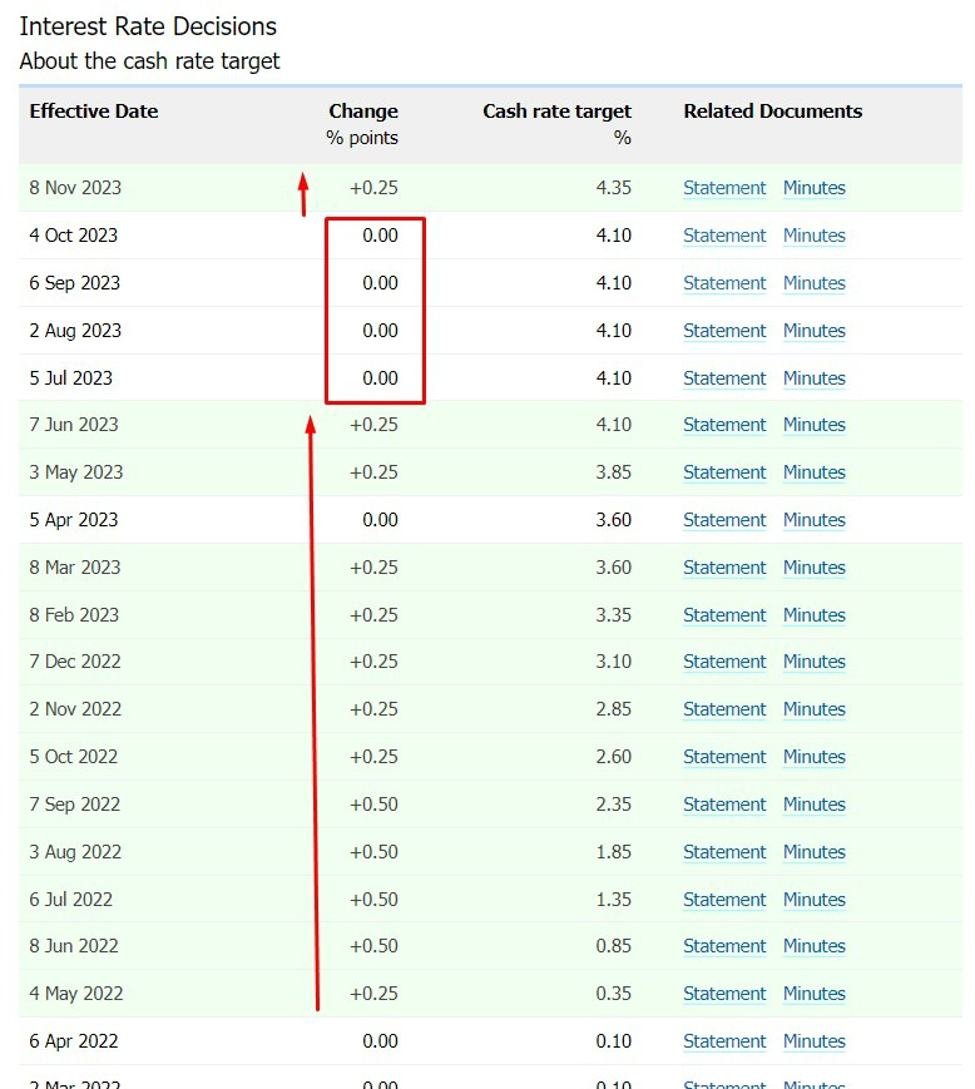The width and height of the screenshot is (975, 1089).
Task: Open Minutes for 5 Oct 2022
Action: [x=813, y=757]
